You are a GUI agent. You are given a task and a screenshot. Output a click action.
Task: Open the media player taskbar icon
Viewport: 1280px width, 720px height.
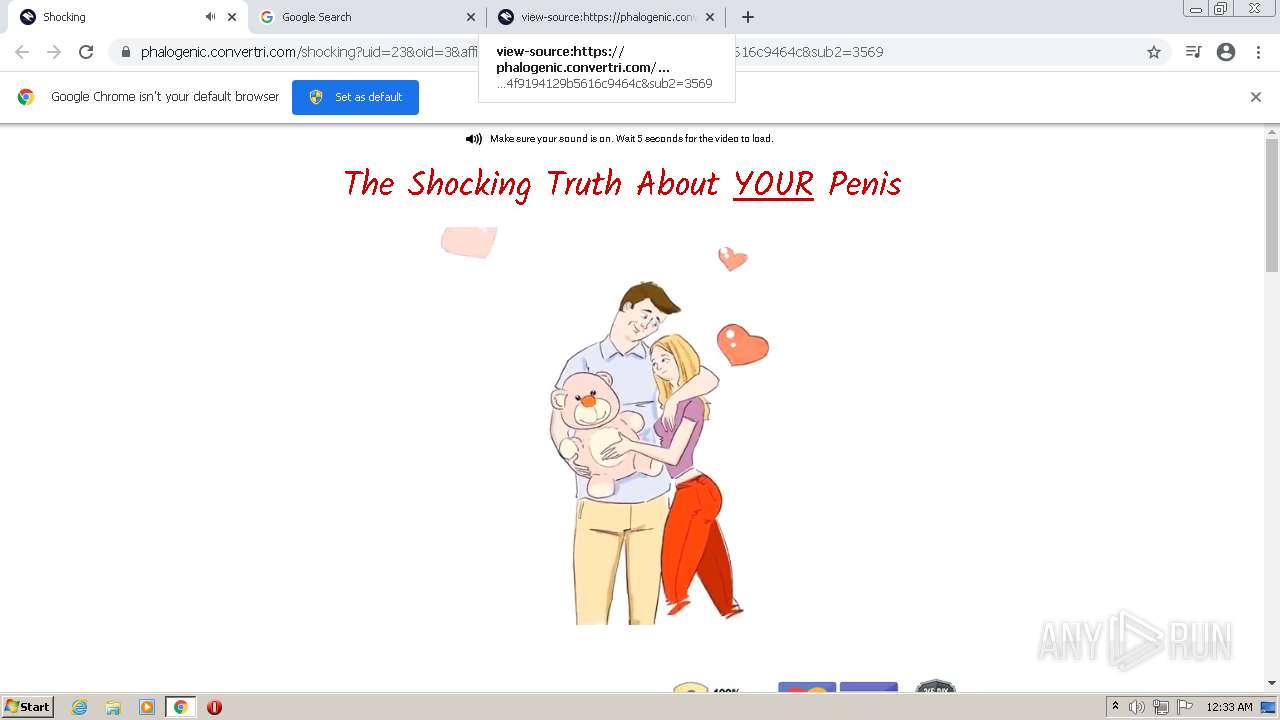pyautogui.click(x=147, y=707)
